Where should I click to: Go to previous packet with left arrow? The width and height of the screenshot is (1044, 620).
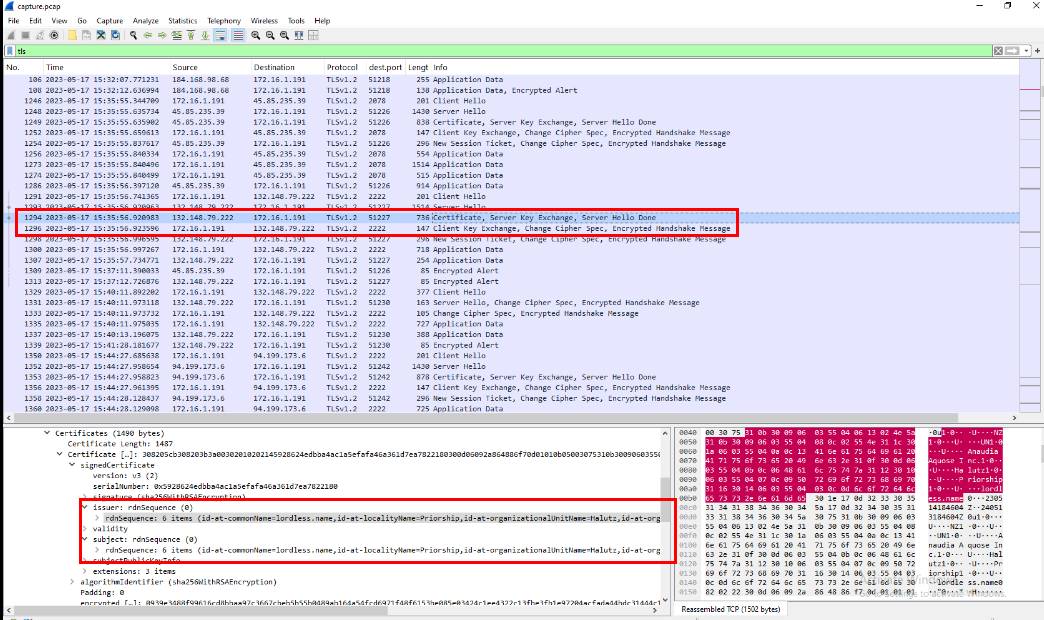point(148,35)
